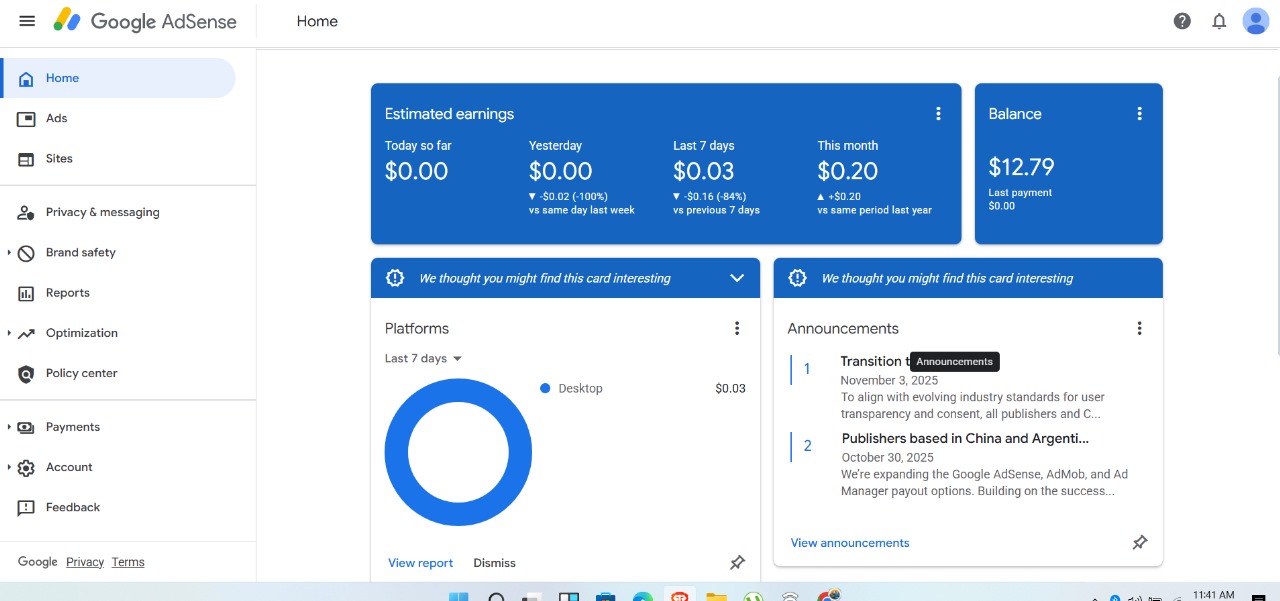
Task: Click the View report link
Action: pos(420,563)
